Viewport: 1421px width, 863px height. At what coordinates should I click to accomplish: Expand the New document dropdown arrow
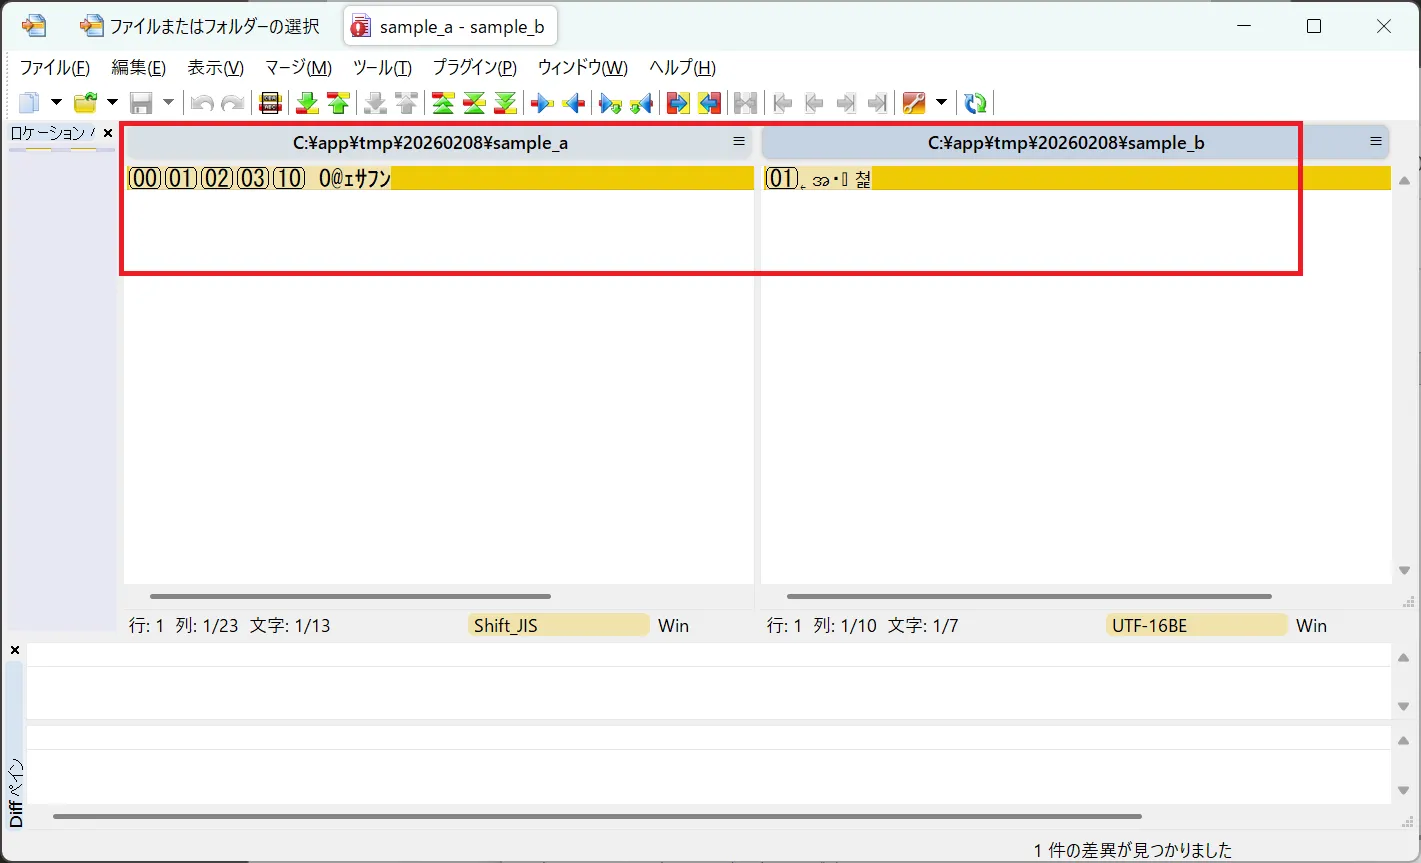[x=56, y=103]
